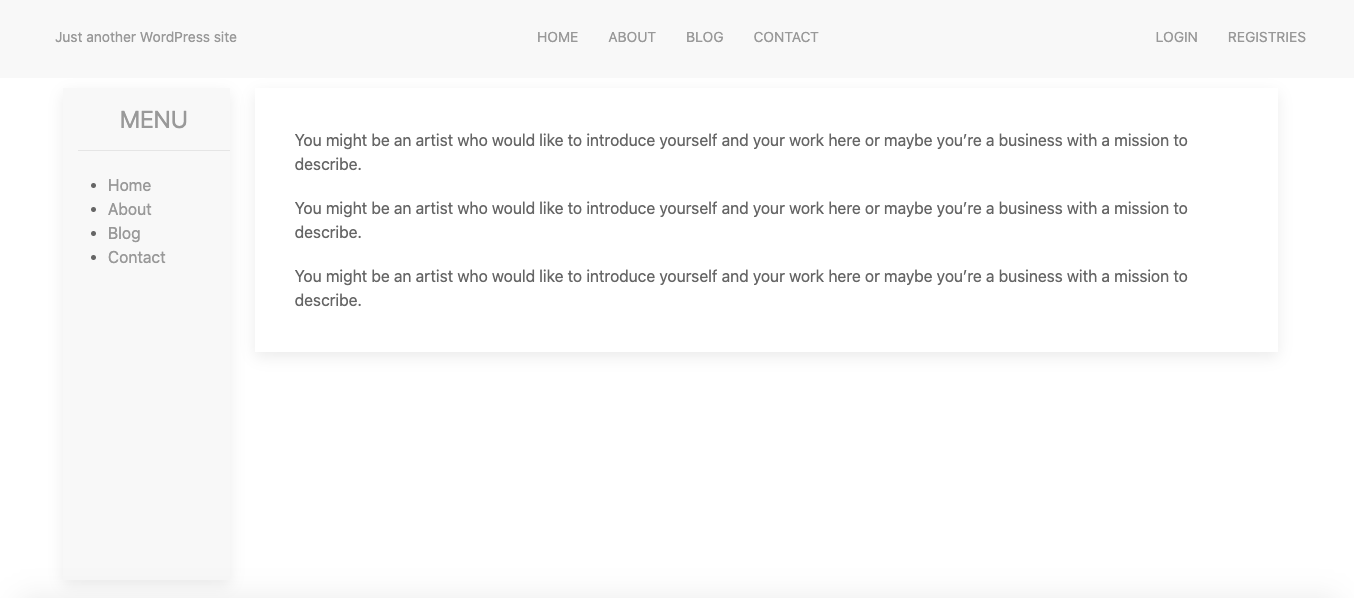The image size is (1354, 598).
Task: Click the divider line under the MENU heading
Action: point(154,150)
